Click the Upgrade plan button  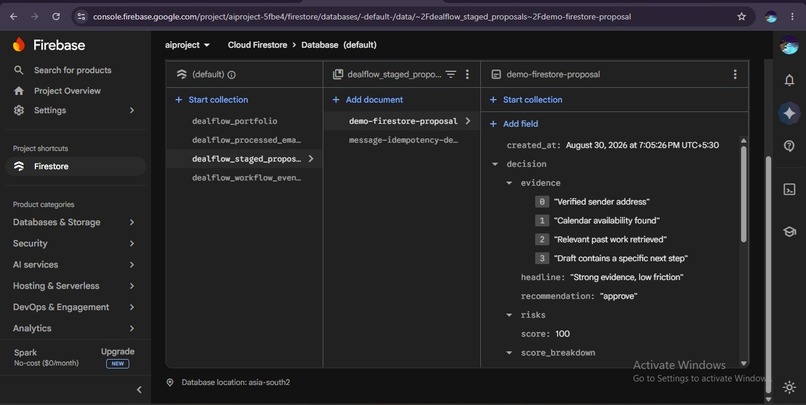[118, 357]
